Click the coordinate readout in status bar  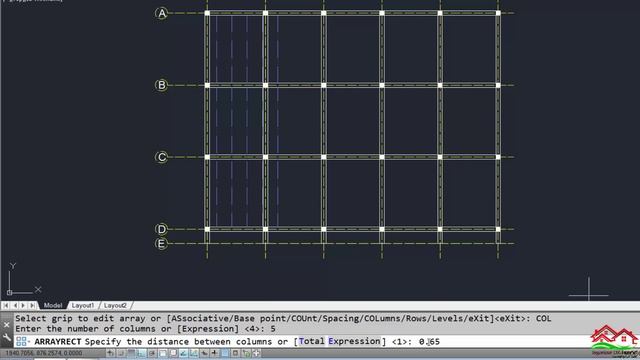tap(44, 353)
